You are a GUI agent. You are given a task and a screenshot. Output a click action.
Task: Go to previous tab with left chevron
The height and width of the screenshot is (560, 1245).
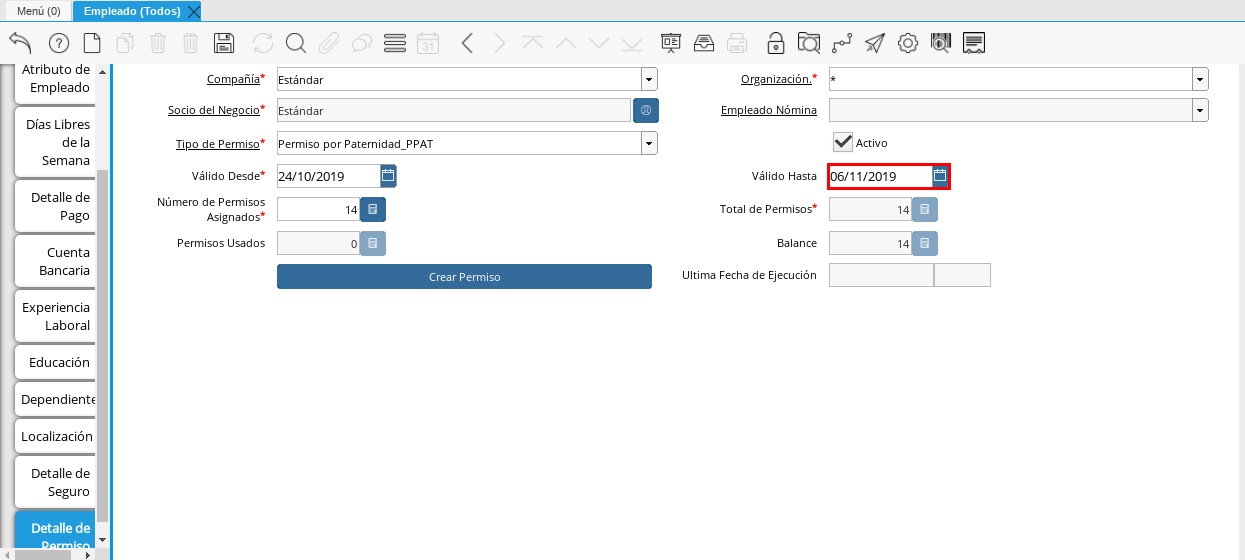467,43
